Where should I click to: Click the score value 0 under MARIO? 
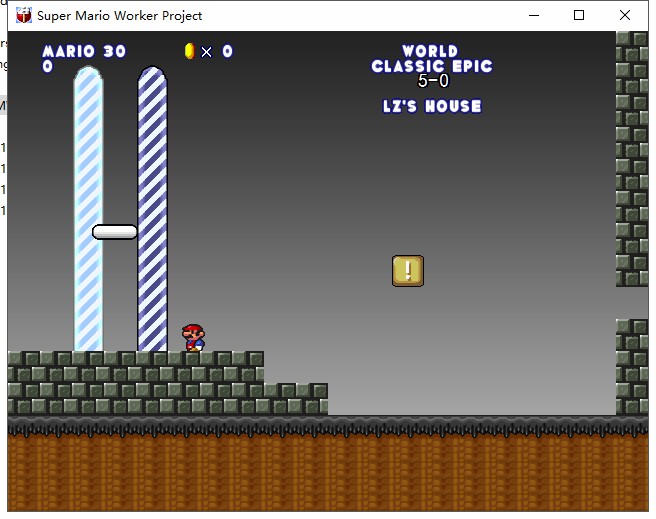(x=47, y=66)
